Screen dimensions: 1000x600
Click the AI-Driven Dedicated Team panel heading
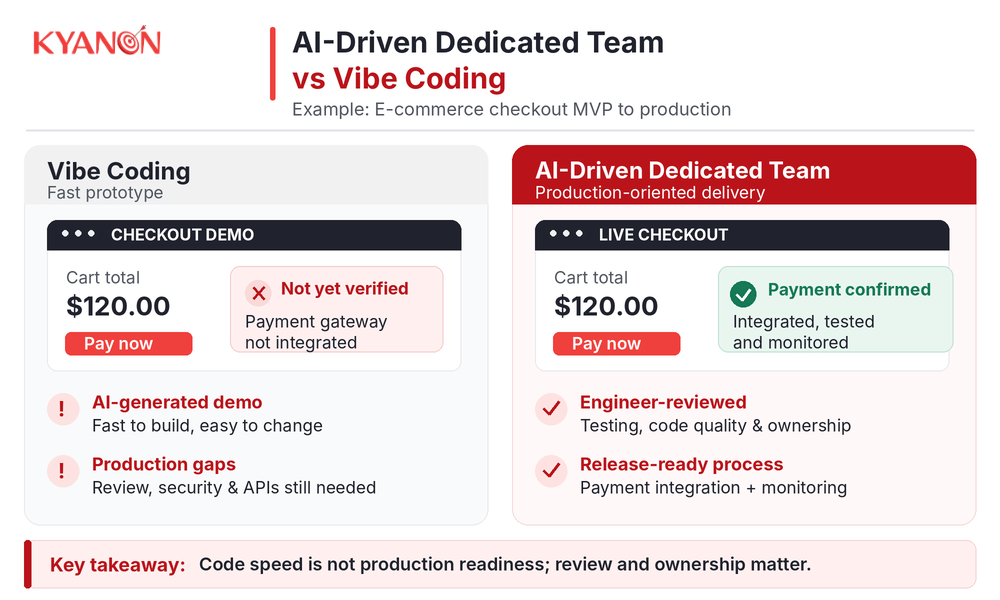coord(682,170)
